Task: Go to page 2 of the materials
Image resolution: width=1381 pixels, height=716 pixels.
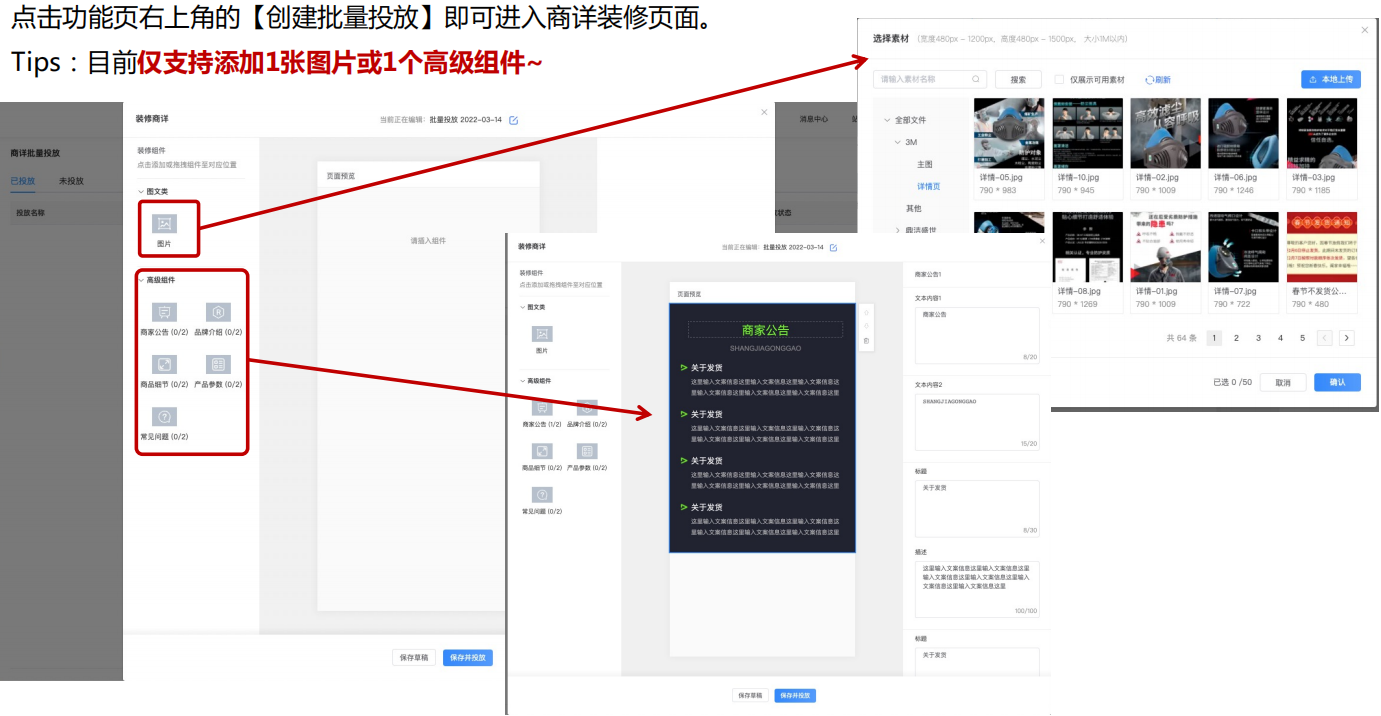Action: [x=1236, y=338]
